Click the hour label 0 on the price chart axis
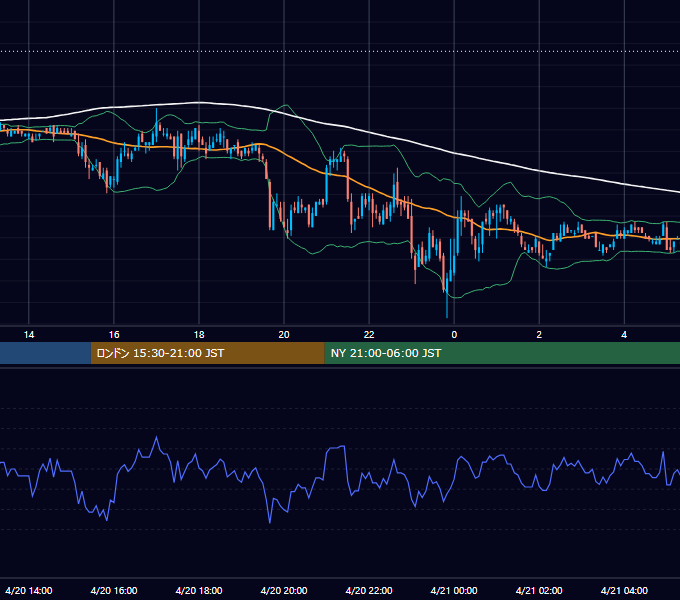Viewport: 680px width, 600px height. 454,335
